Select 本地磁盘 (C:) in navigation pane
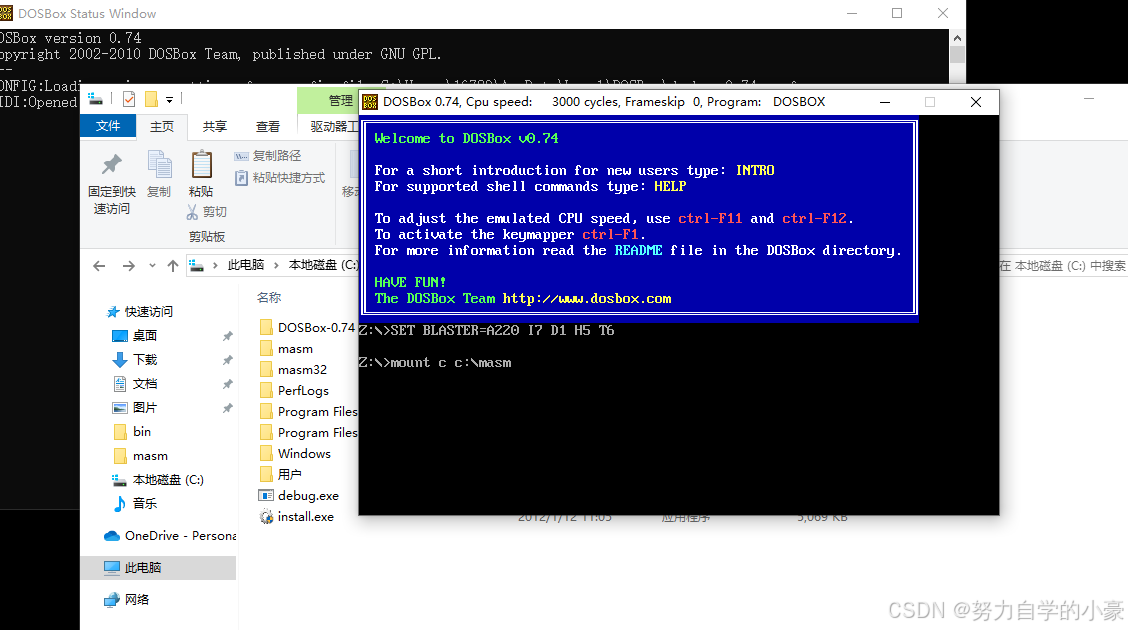The image size is (1128, 630). [x=158, y=480]
